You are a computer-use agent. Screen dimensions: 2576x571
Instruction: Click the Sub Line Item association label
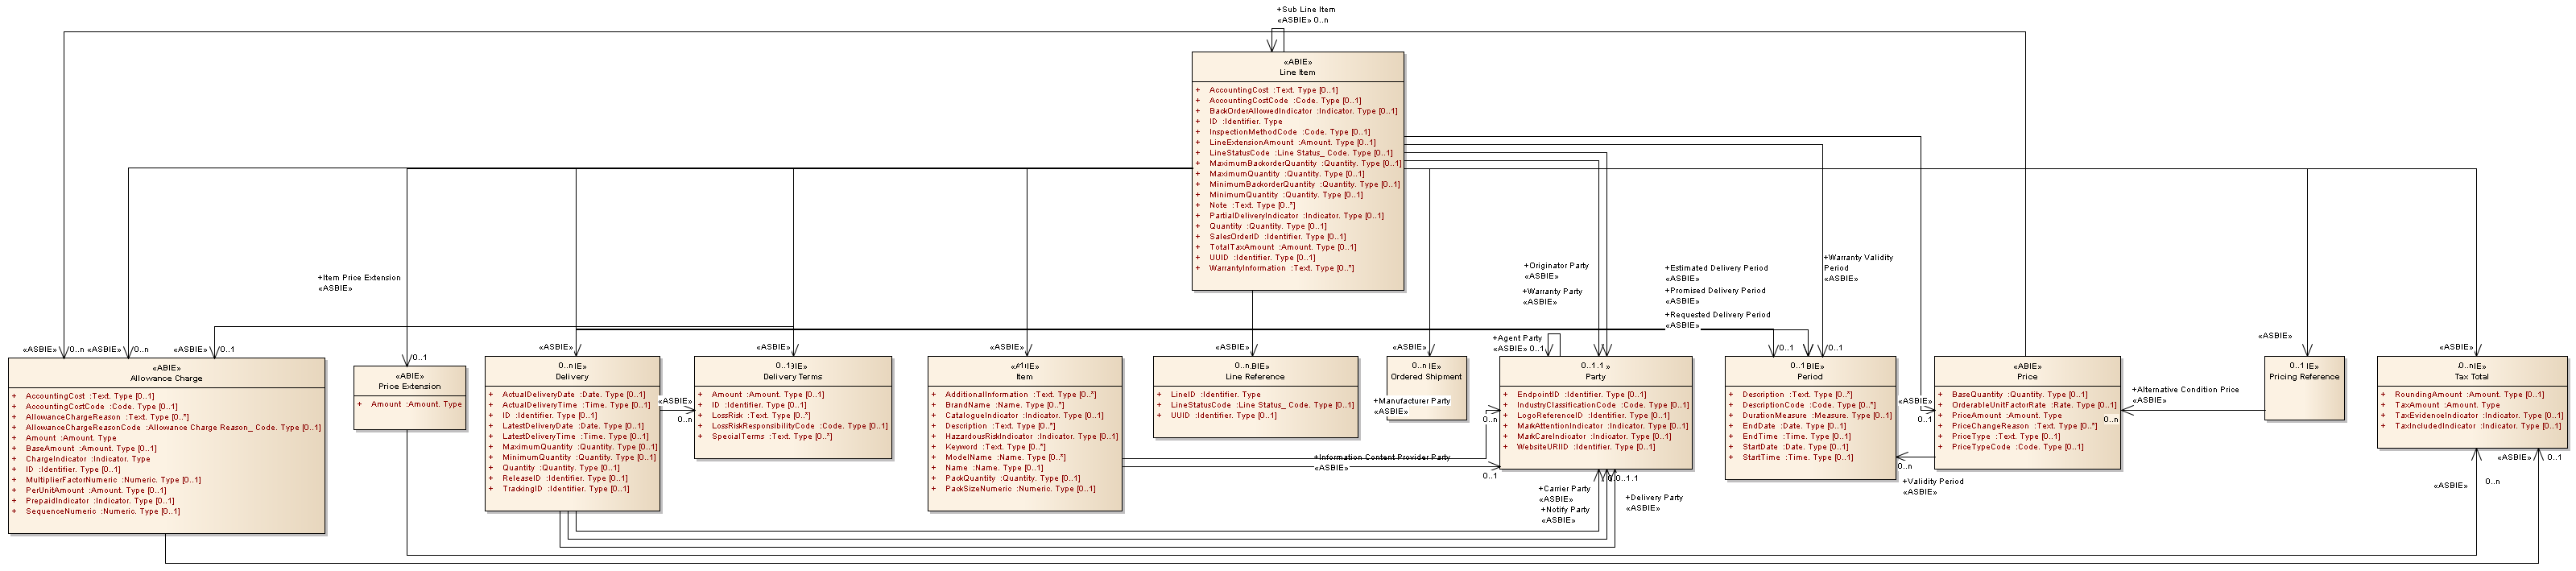[1305, 10]
